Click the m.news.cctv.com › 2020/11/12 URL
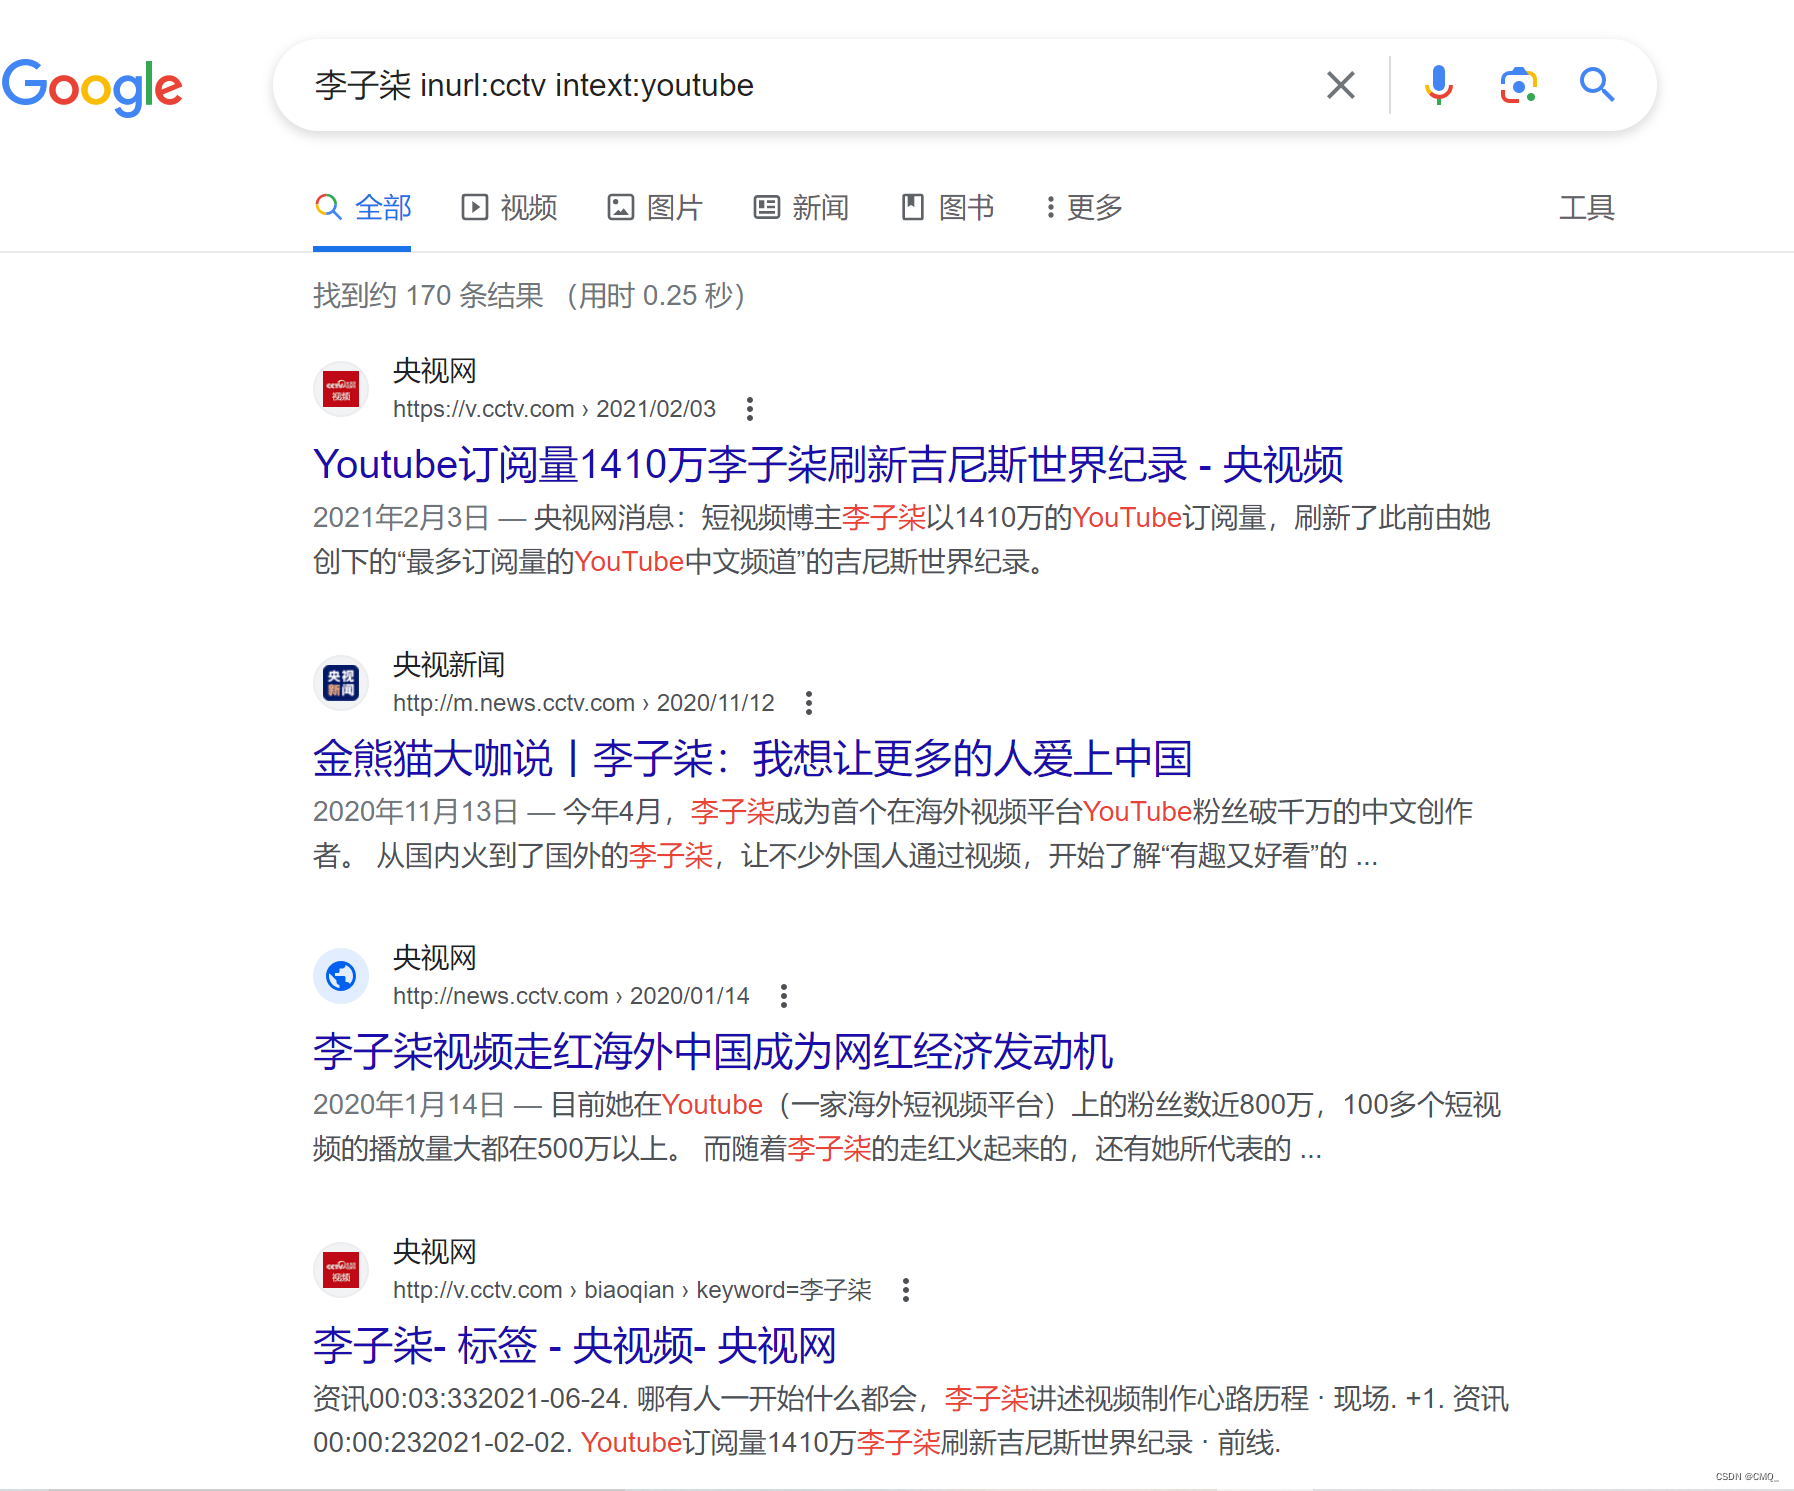The width and height of the screenshot is (1794, 1491). (583, 703)
